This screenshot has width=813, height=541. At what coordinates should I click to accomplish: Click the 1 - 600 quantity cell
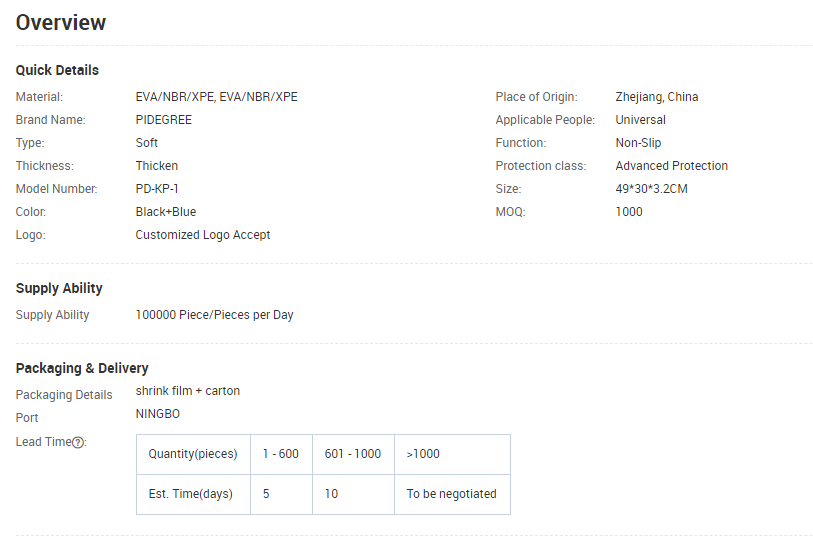pos(281,454)
